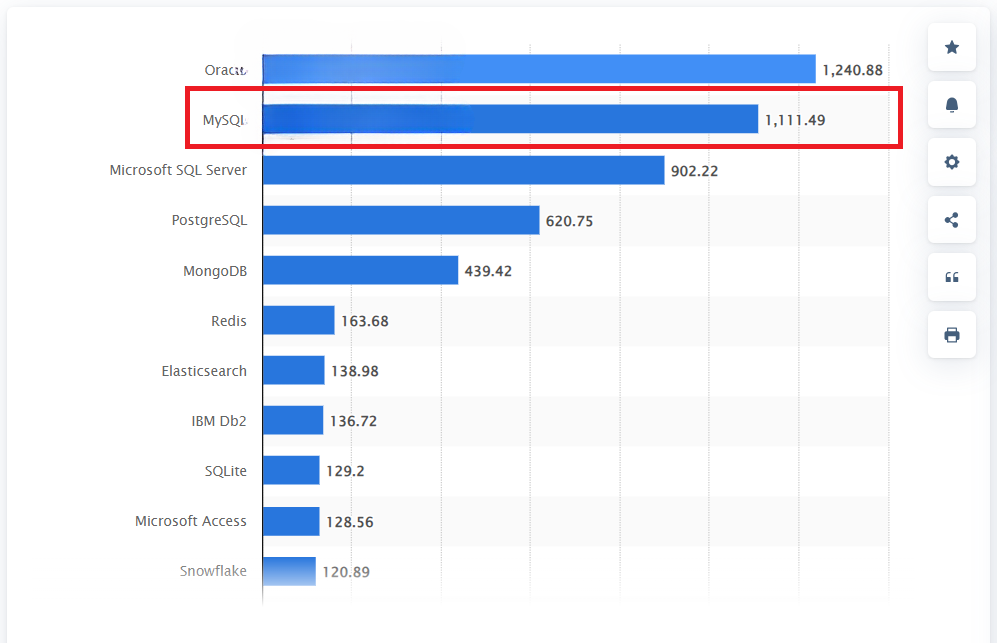The image size is (997, 643).
Task: Click the SQLite axis label
Action: (226, 471)
